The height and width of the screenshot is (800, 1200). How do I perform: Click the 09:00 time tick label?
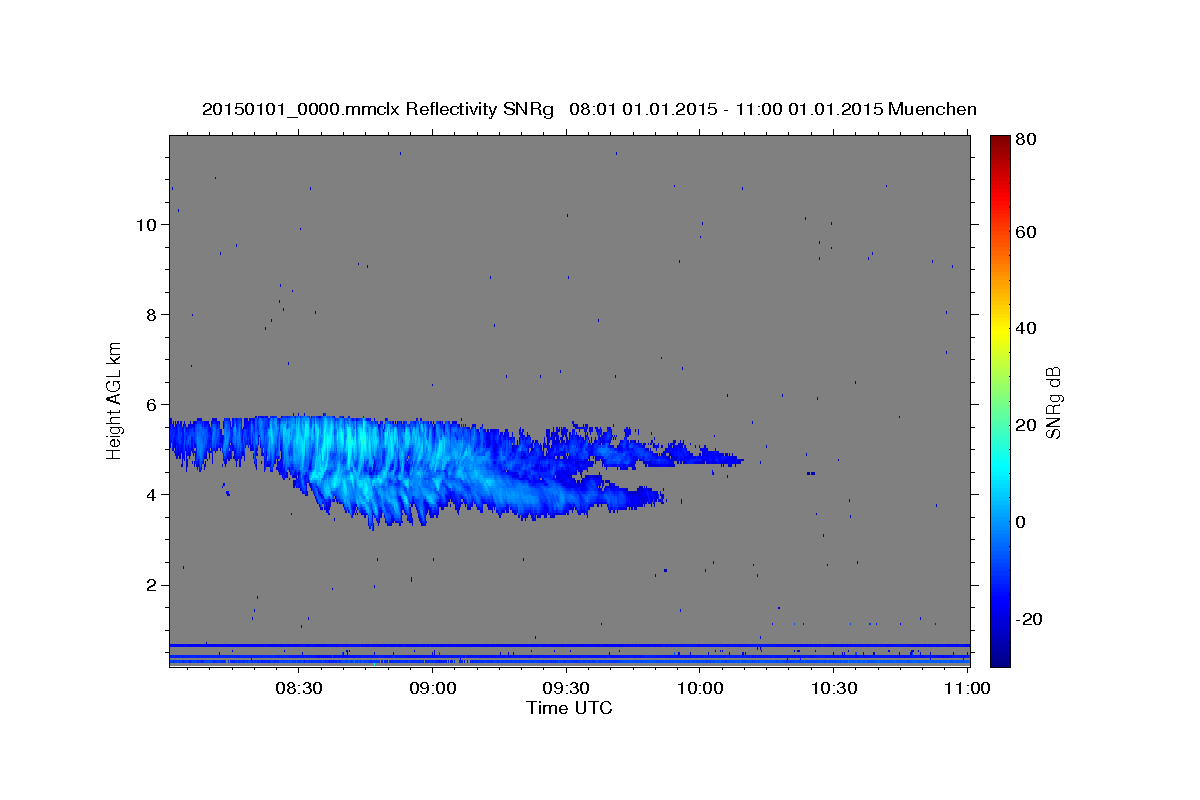pyautogui.click(x=432, y=688)
